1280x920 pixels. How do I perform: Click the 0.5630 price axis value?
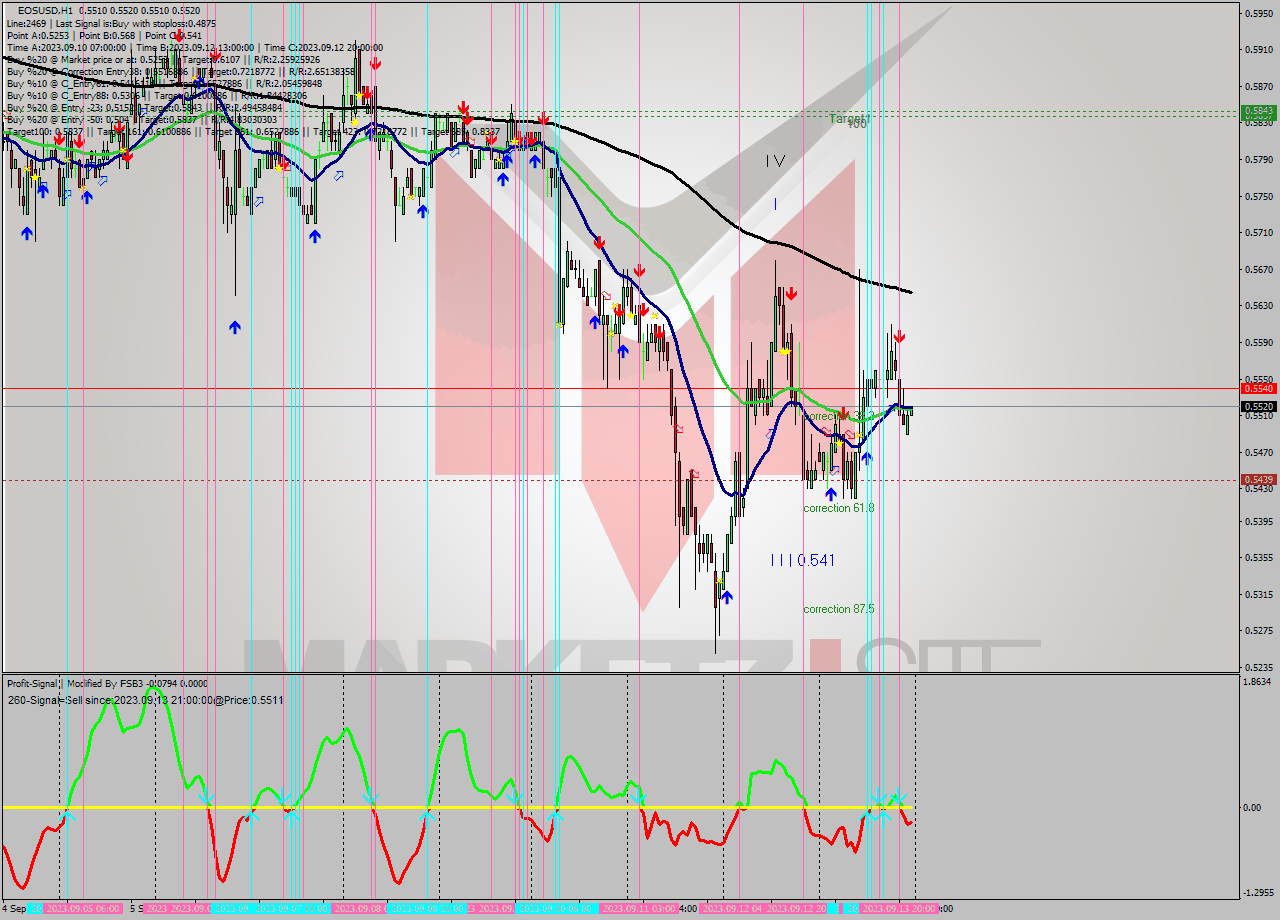tap(1258, 306)
